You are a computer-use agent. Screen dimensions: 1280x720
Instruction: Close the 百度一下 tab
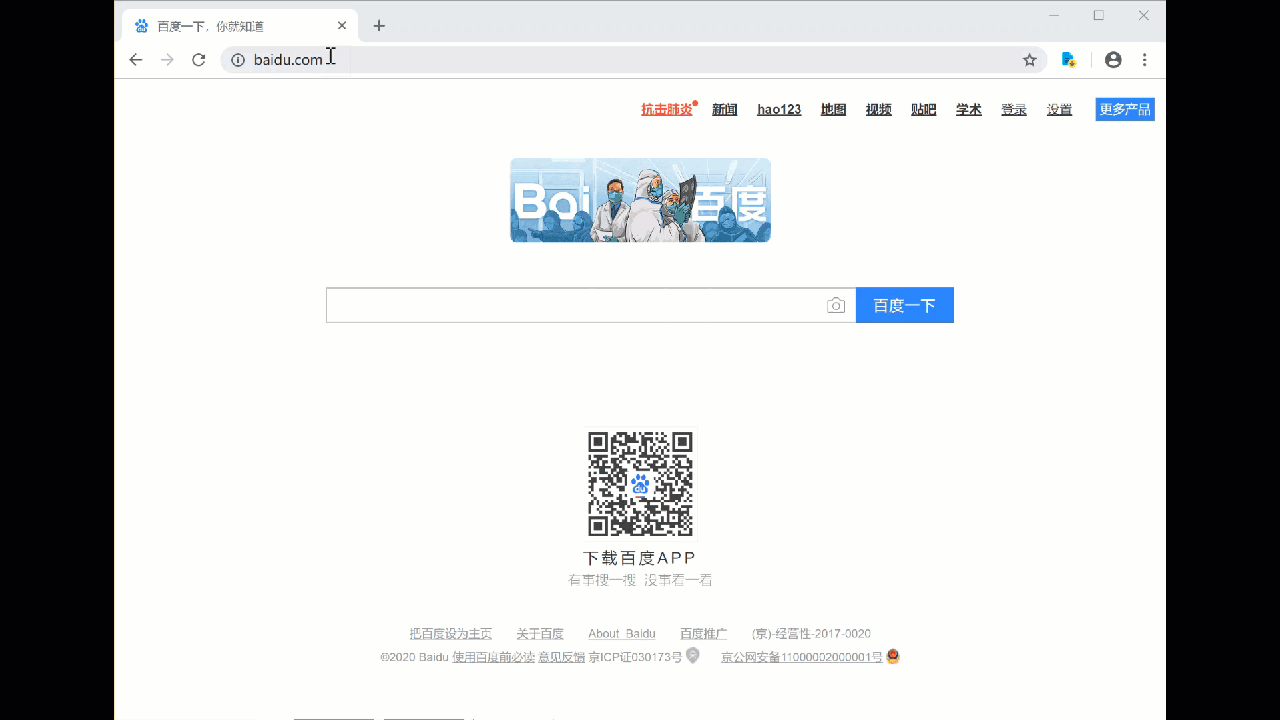[342, 26]
